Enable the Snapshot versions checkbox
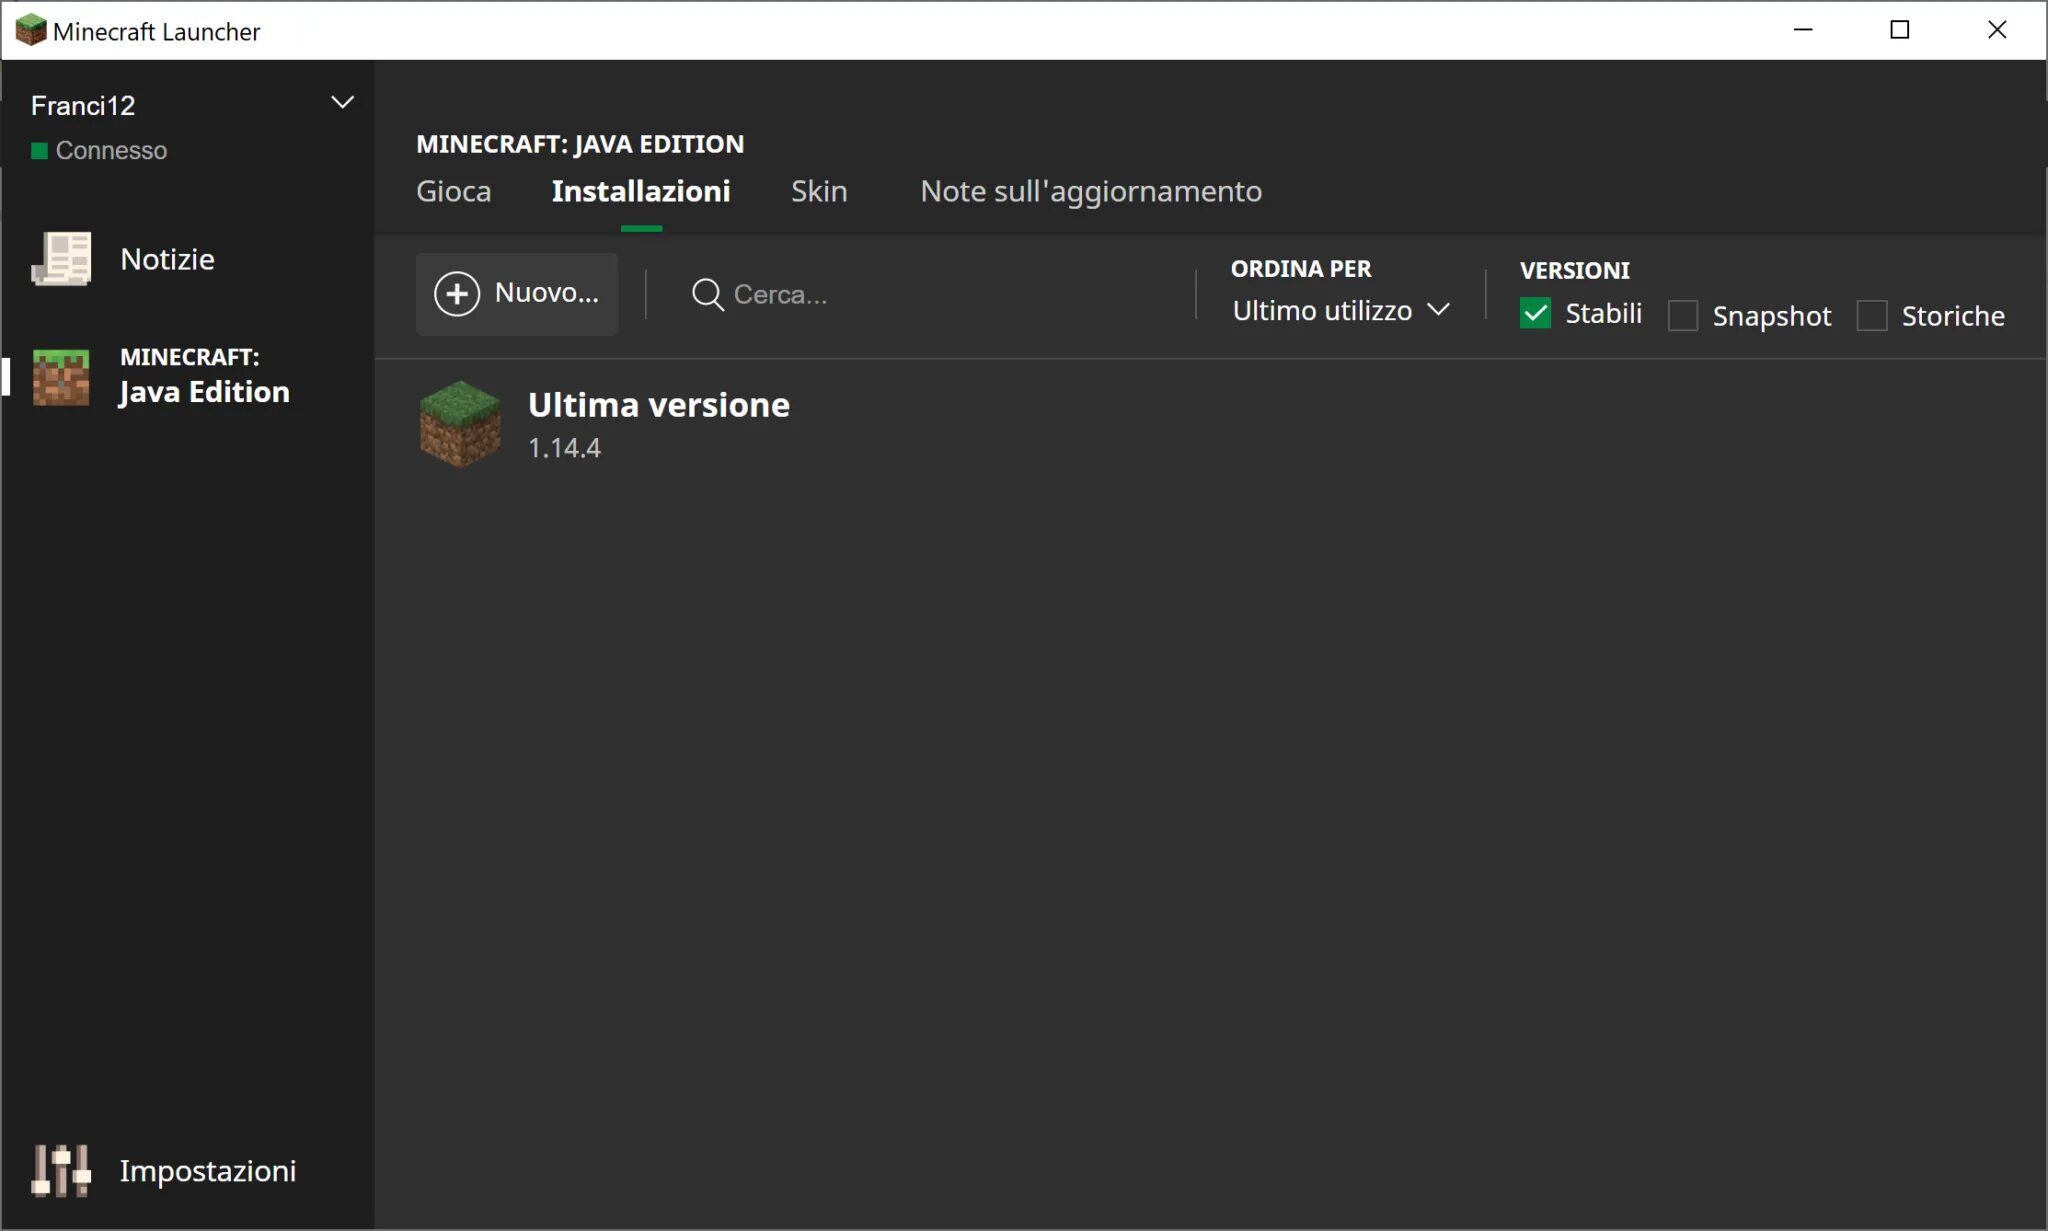The width and height of the screenshot is (2048, 1231). coord(1683,316)
